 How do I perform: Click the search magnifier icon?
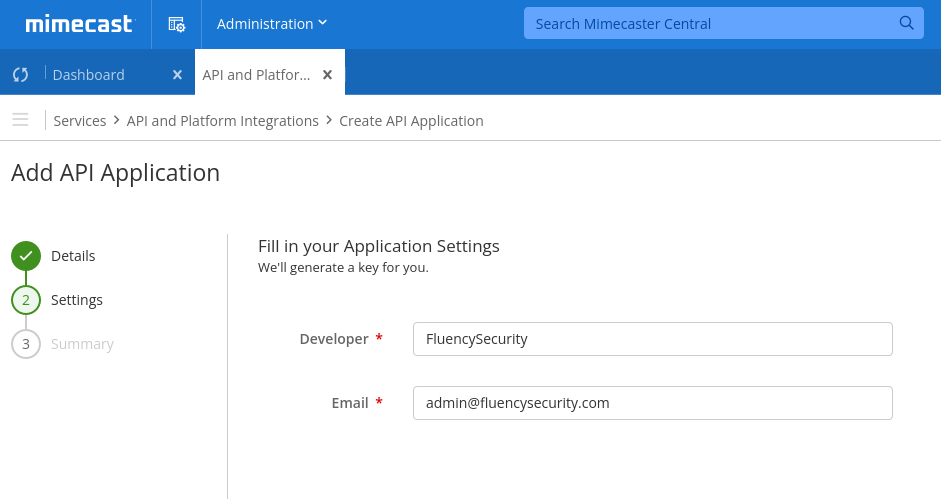coord(906,23)
